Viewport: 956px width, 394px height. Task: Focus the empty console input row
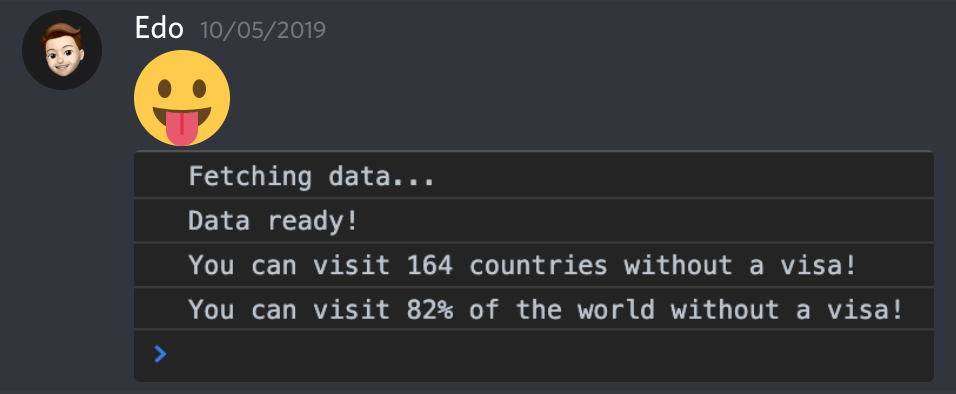pyautogui.click(x=533, y=356)
